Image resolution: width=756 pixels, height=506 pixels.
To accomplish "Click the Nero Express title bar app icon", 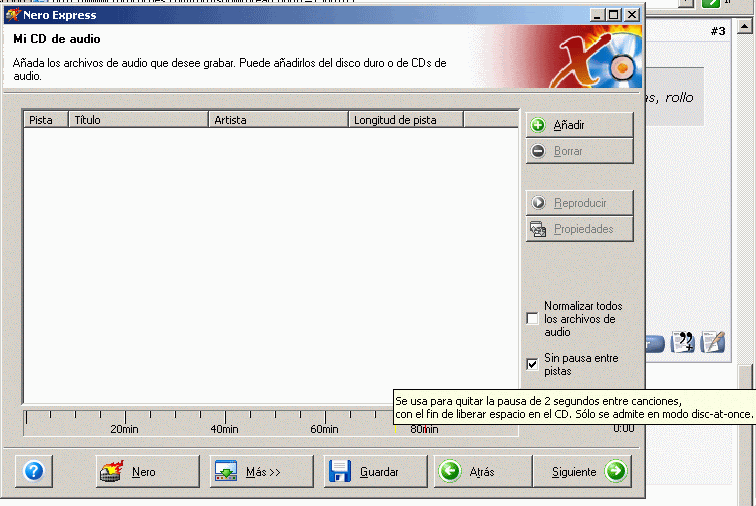I will coord(13,15).
